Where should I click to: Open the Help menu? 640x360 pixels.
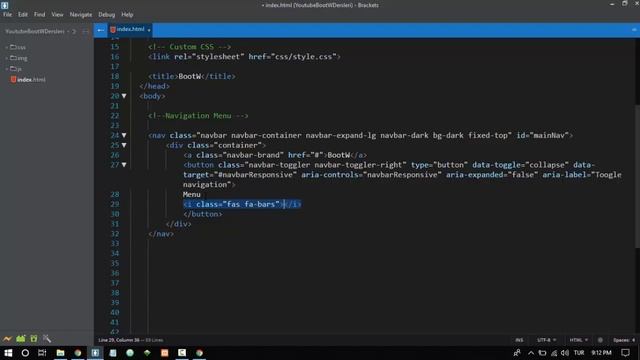click(127, 15)
